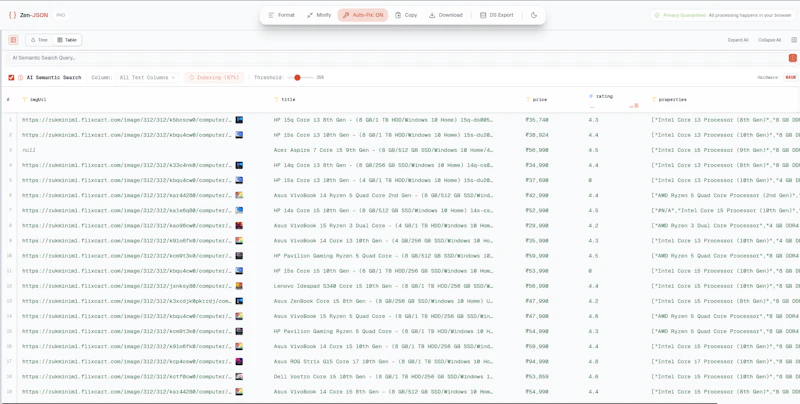Switch to the Table view tab
This screenshot has height=404, width=800.
point(67,40)
